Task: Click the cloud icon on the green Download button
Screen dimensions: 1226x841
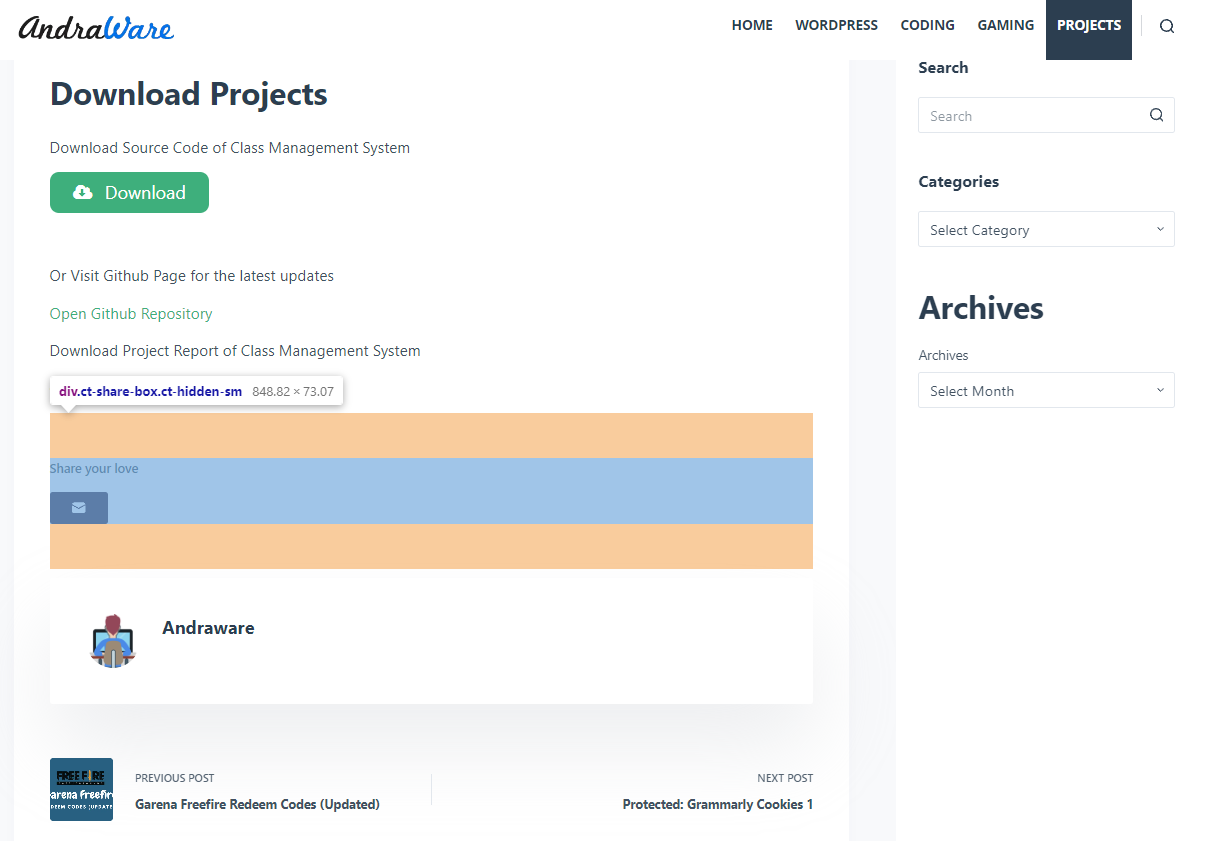Action: 83,192
